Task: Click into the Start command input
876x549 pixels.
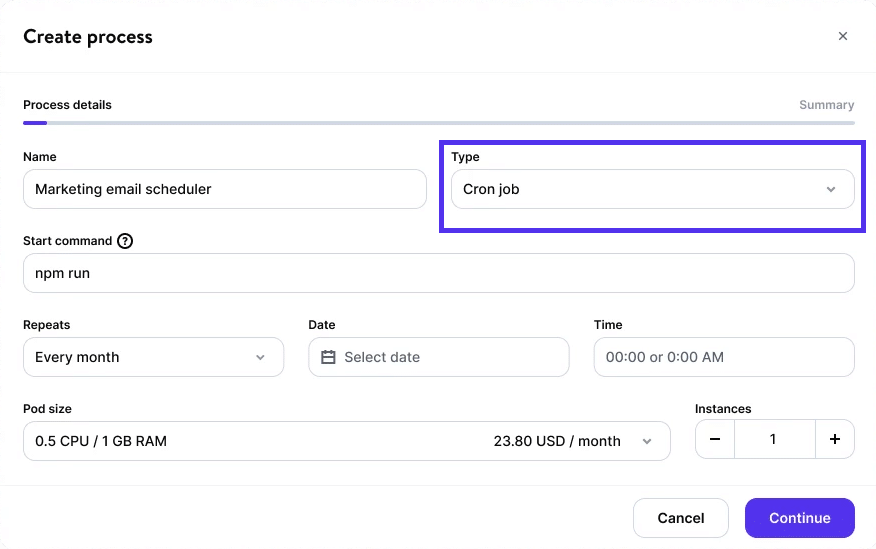Action: click(x=438, y=273)
